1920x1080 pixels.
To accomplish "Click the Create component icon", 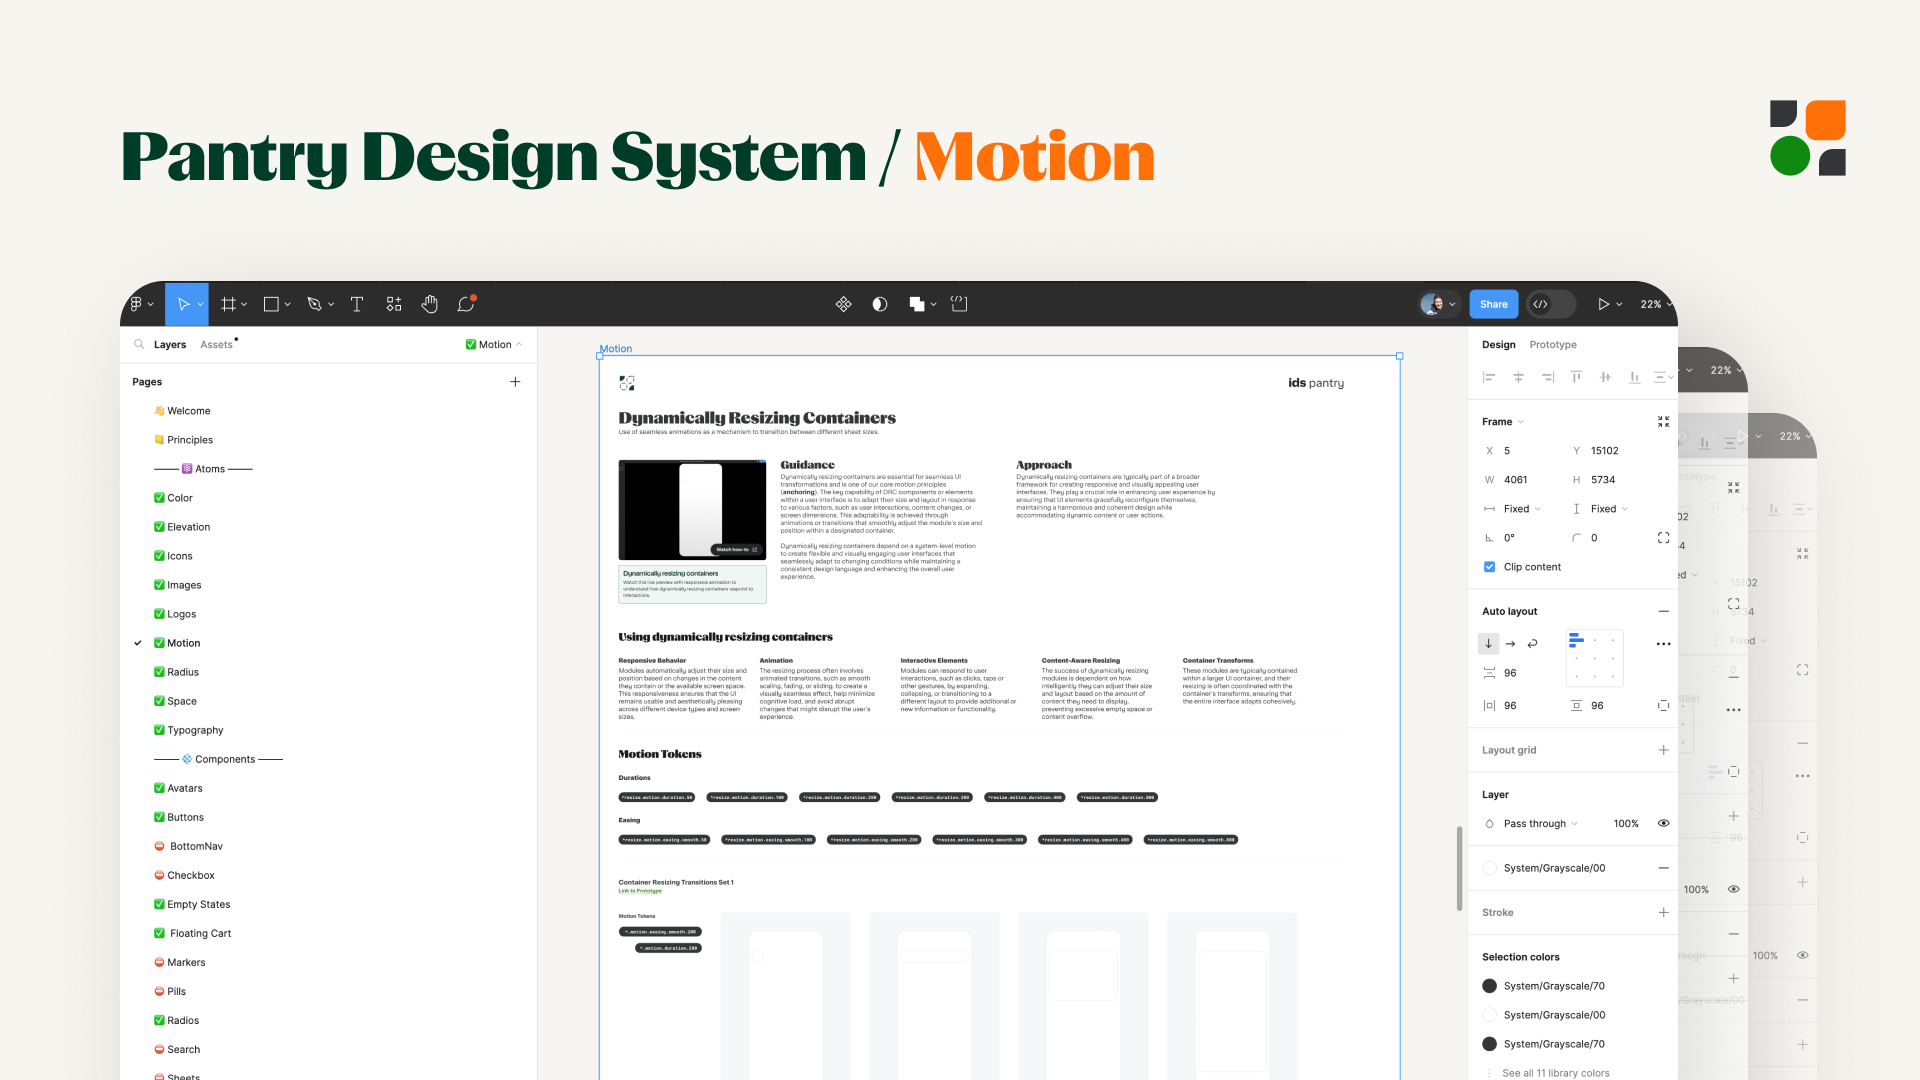I will pyautogui.click(x=844, y=304).
